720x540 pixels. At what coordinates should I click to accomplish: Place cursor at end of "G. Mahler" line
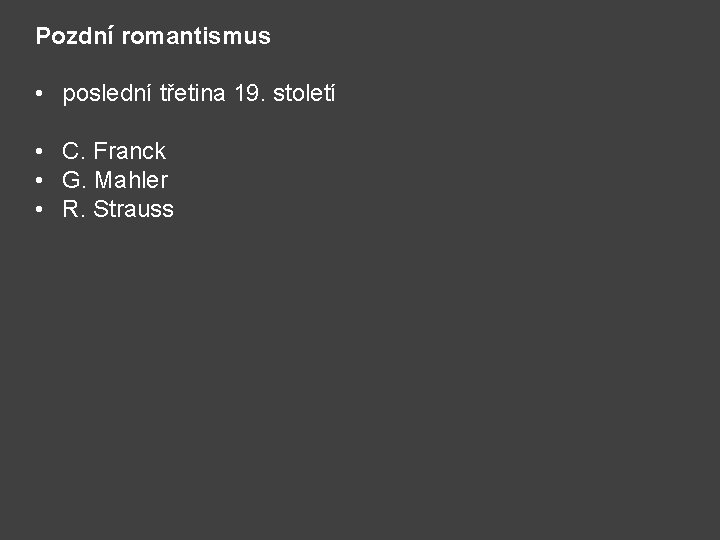(x=169, y=181)
